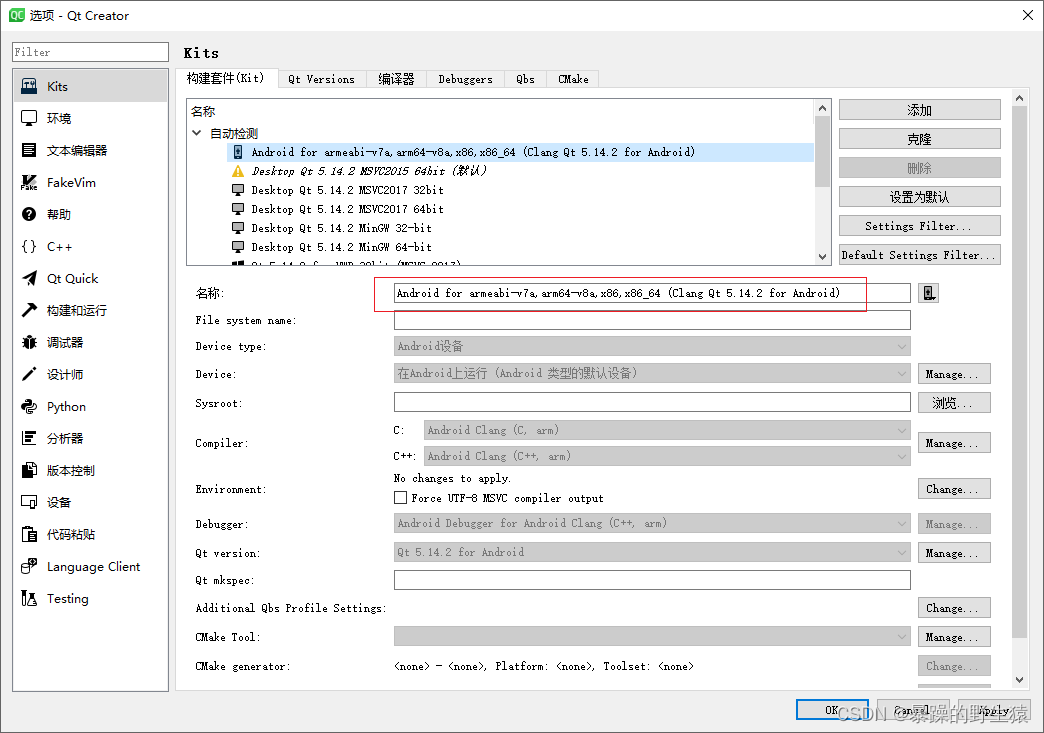This screenshot has width=1044, height=733.
Task: Click inside the Qt mkspec input field
Action: pos(650,579)
